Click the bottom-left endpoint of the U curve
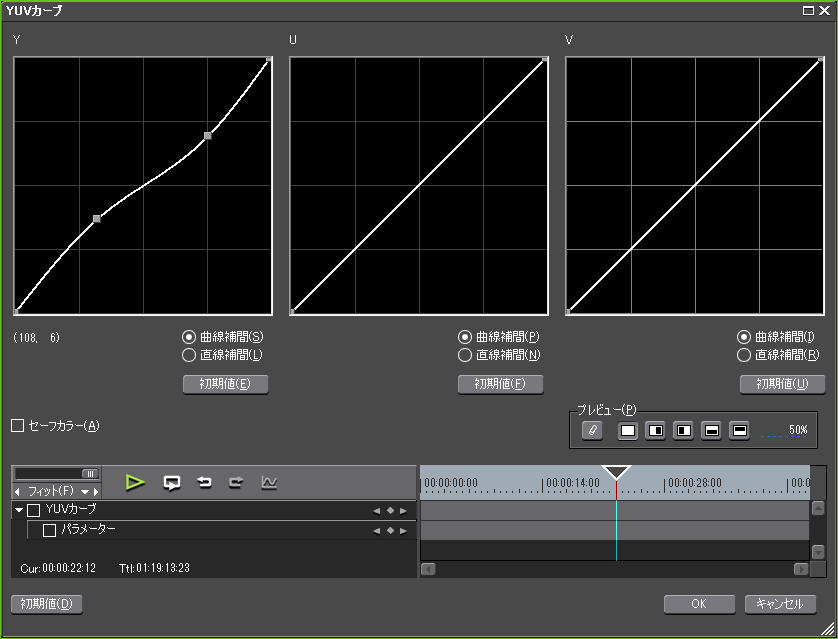Viewport: 838px width, 639px height. (x=292, y=311)
